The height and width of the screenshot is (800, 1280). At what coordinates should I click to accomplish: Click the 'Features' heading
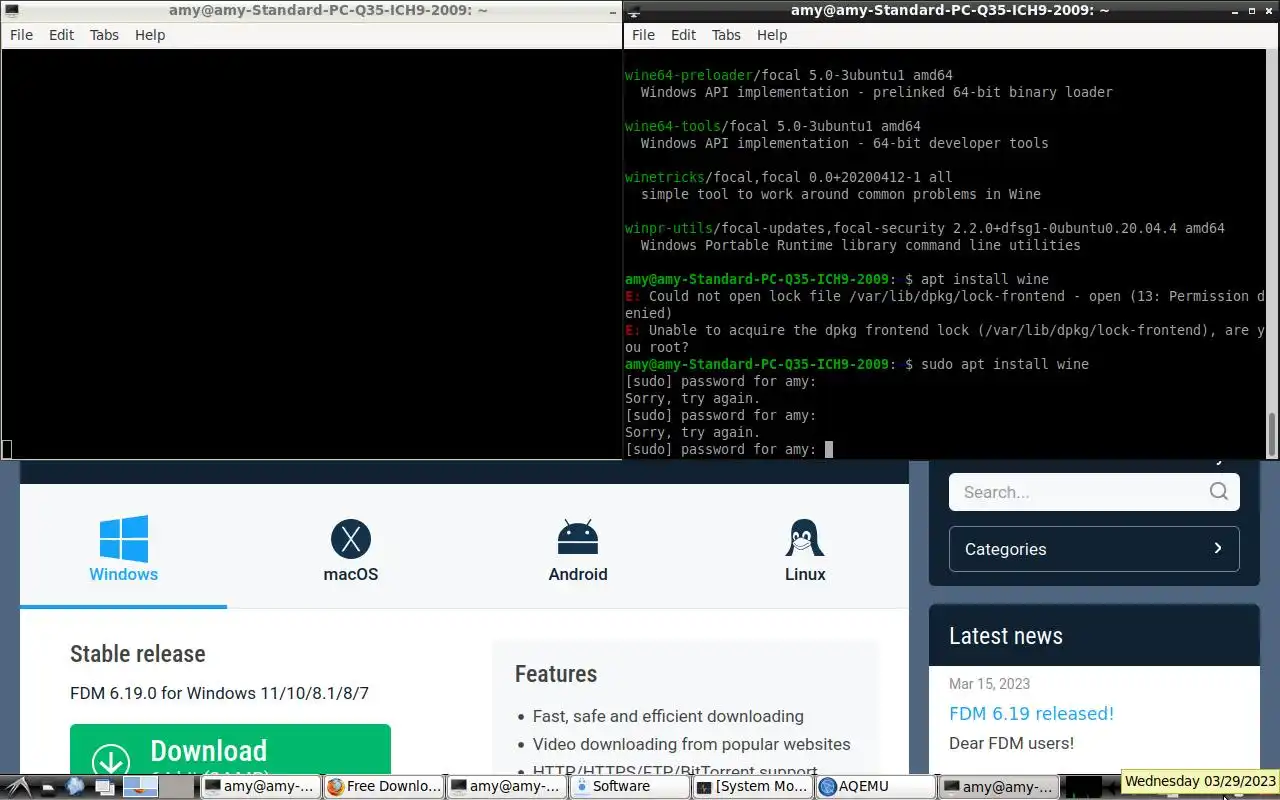[556, 674]
